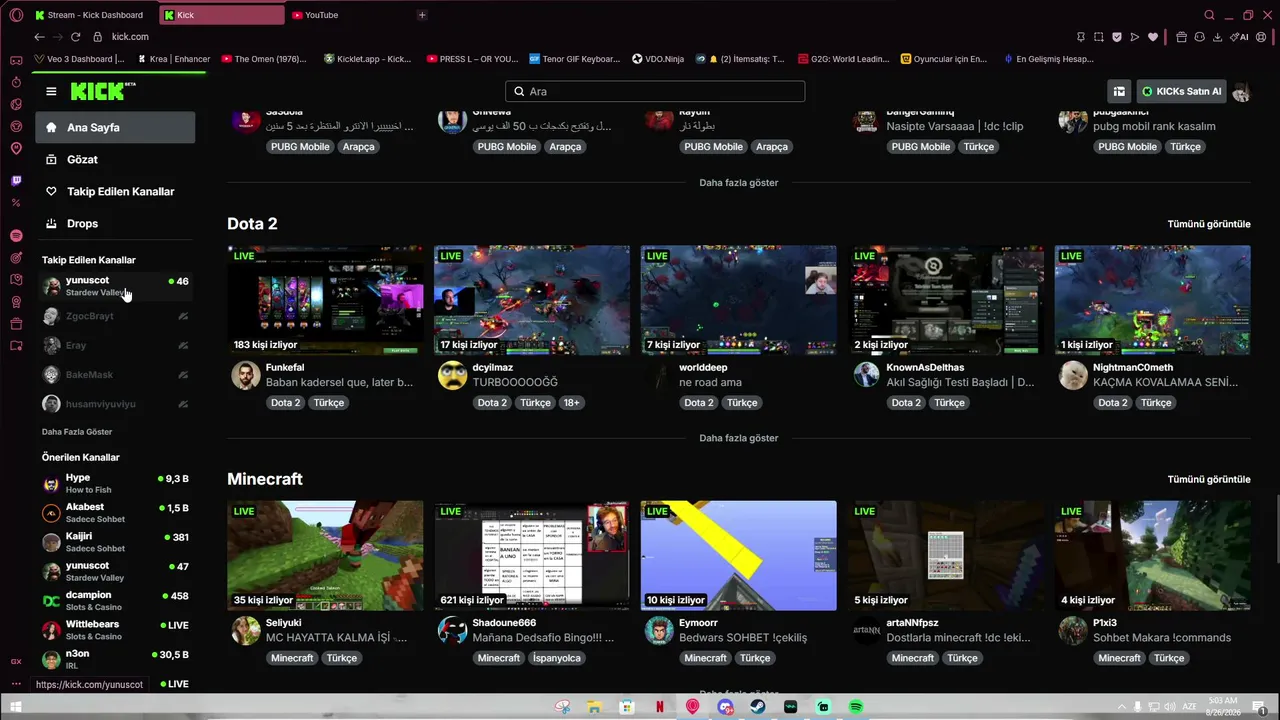1280x720 pixels.
Task: Open Hype channel in recommended list
Action: coord(115,484)
